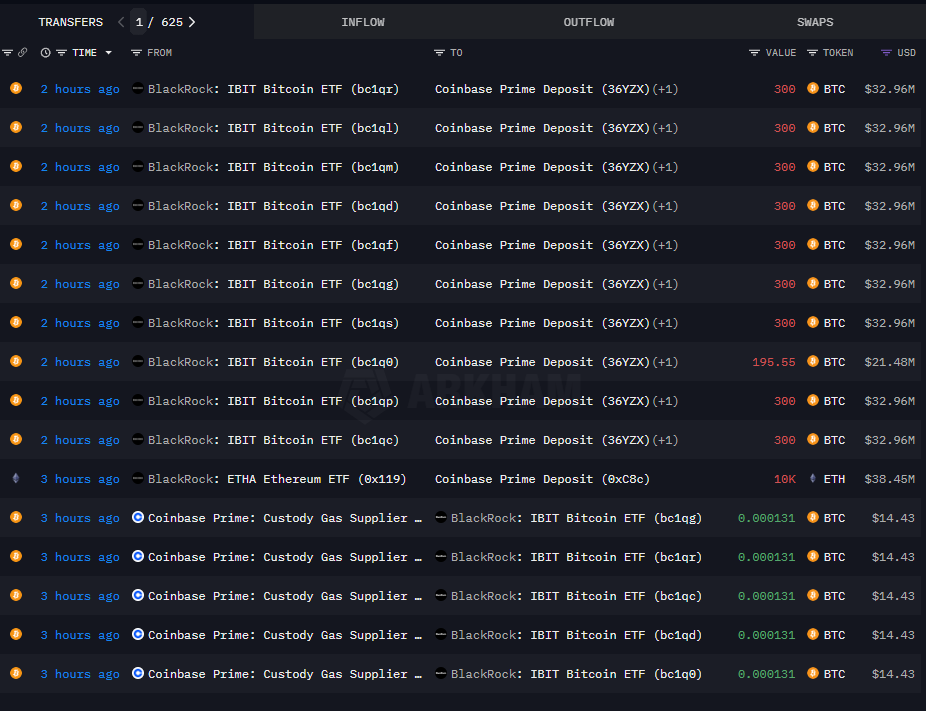
Task: Click BlackRock logo beside recipient IBIT (bc1q0)
Action: 441,673
